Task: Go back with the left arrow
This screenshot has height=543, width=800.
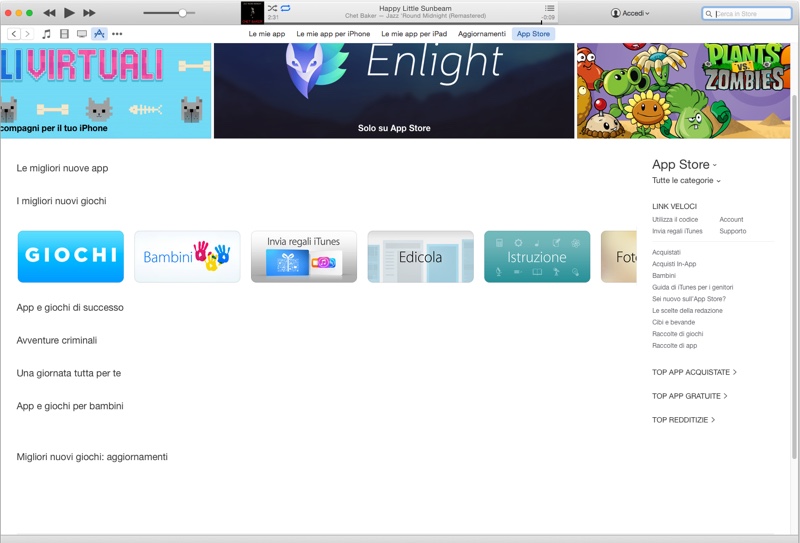Action: click(x=14, y=34)
